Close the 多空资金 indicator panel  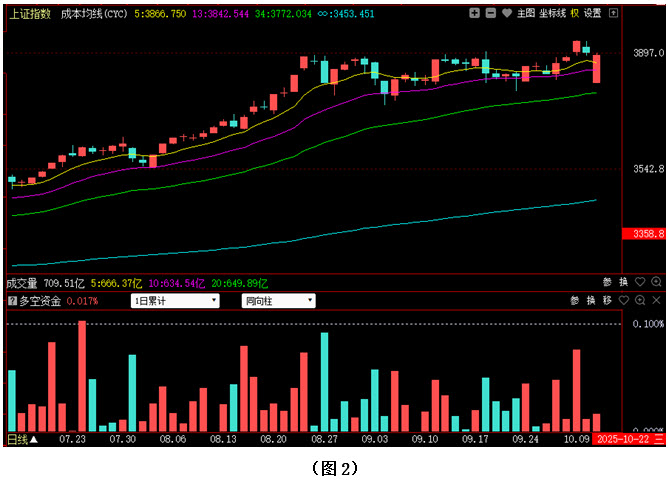coord(655,300)
